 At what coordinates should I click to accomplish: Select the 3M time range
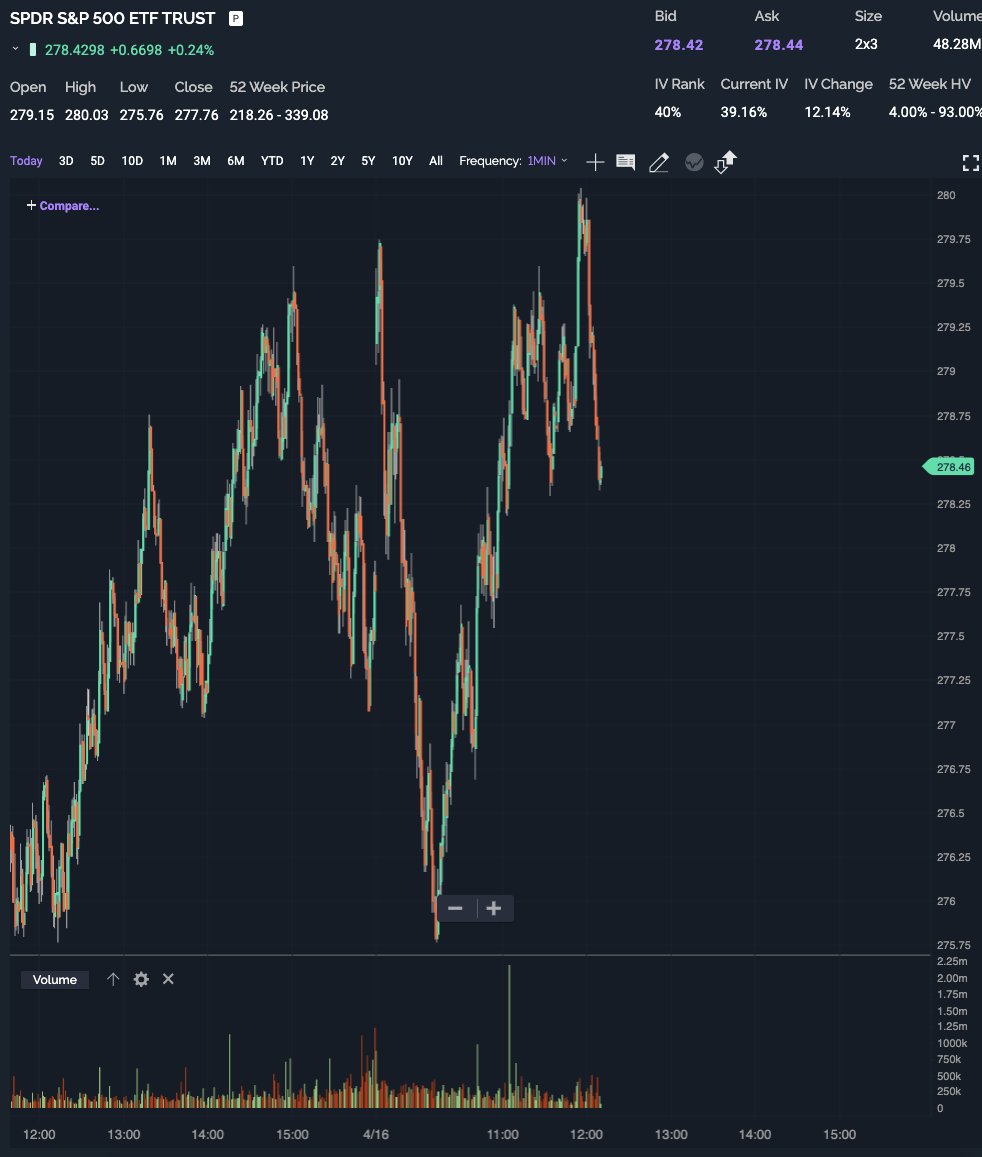coord(201,161)
